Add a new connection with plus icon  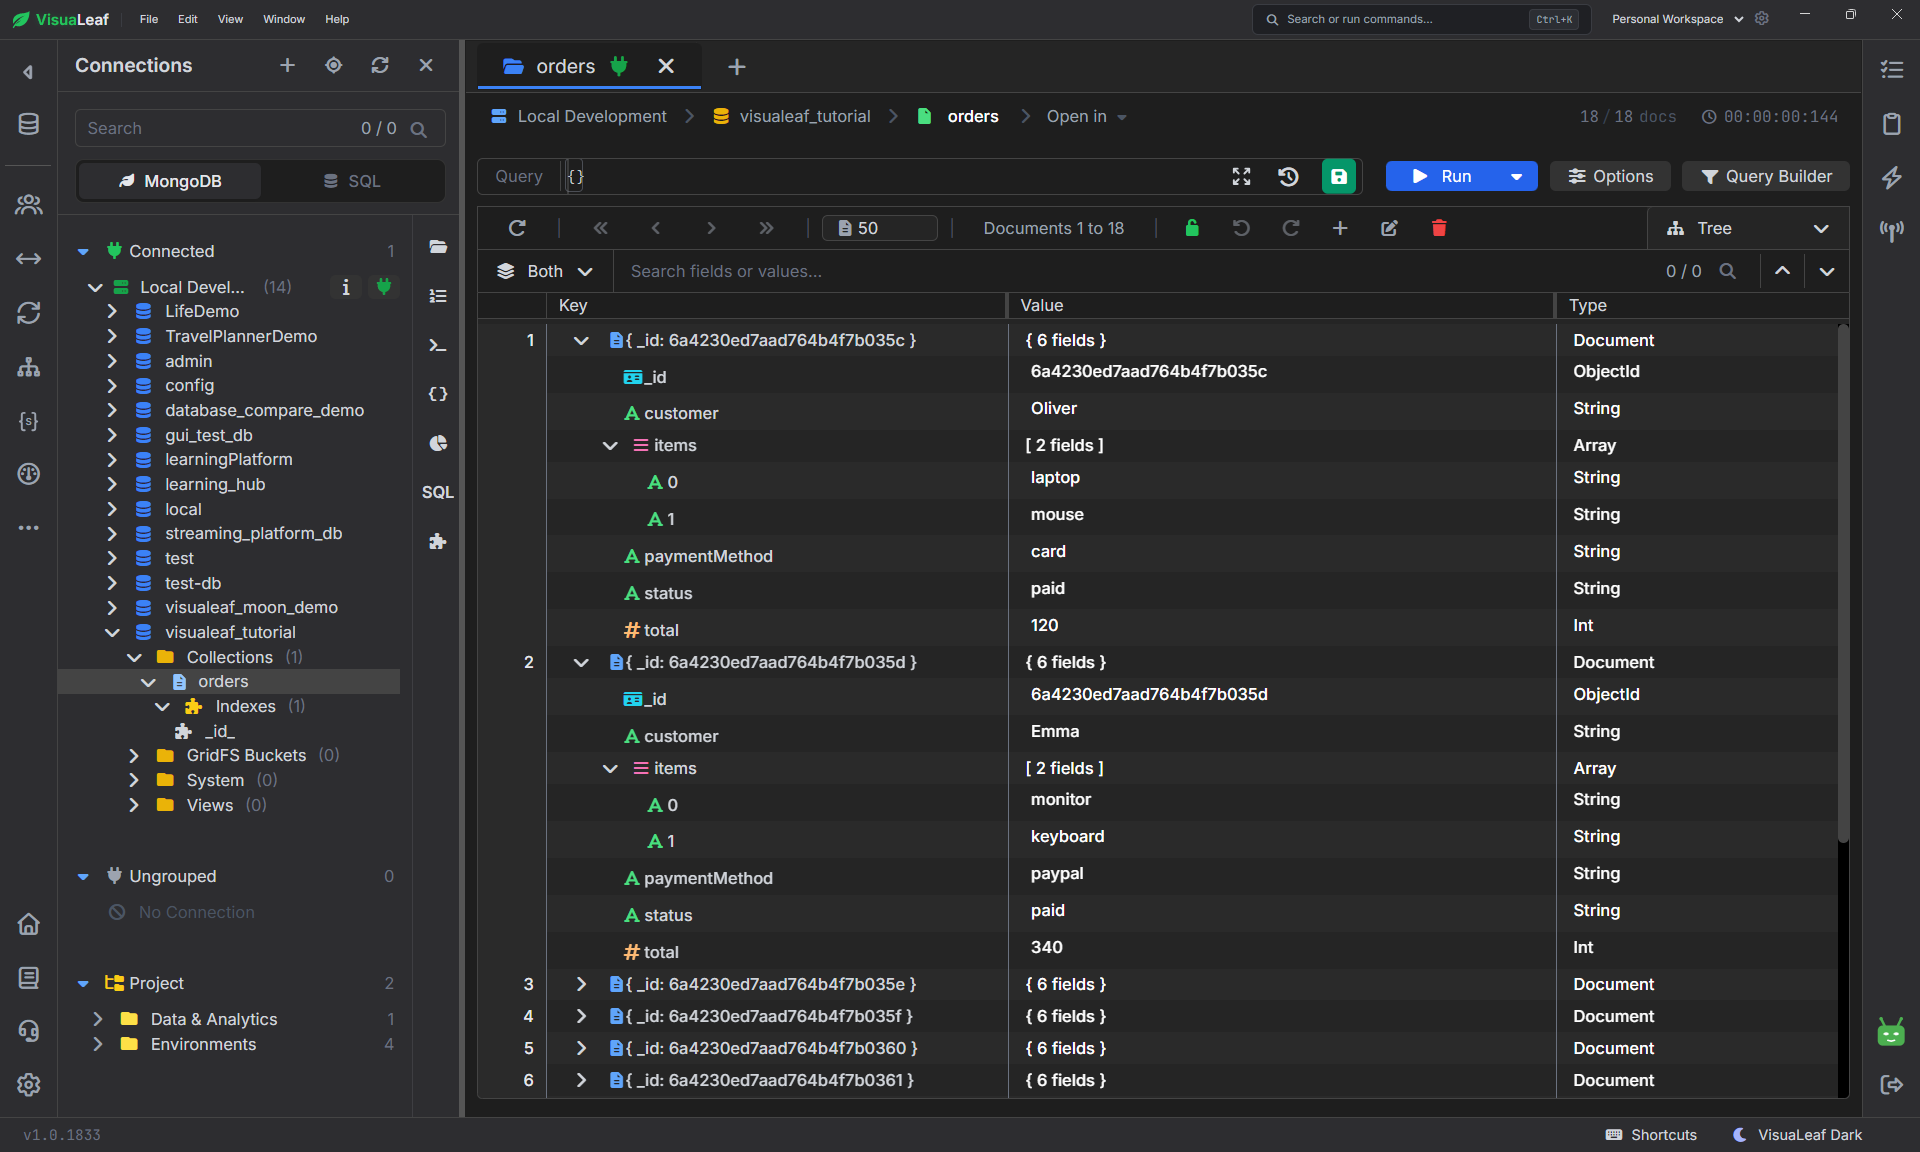(287, 65)
